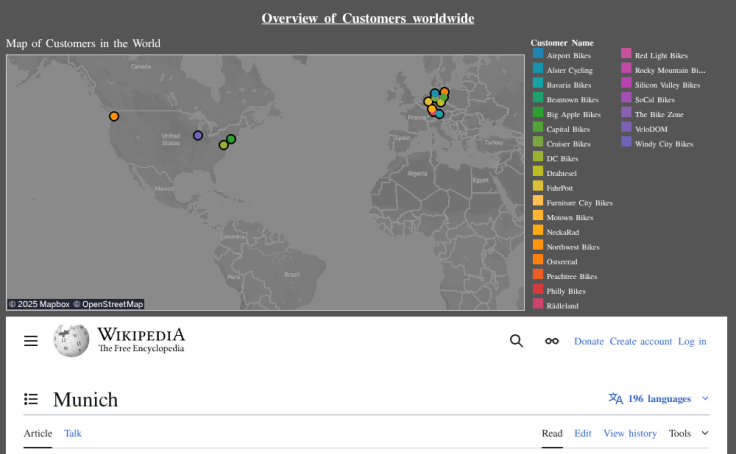This screenshot has width=736, height=454.
Task: Select the SoCal Bikes legend swatch
Action: pos(626,98)
